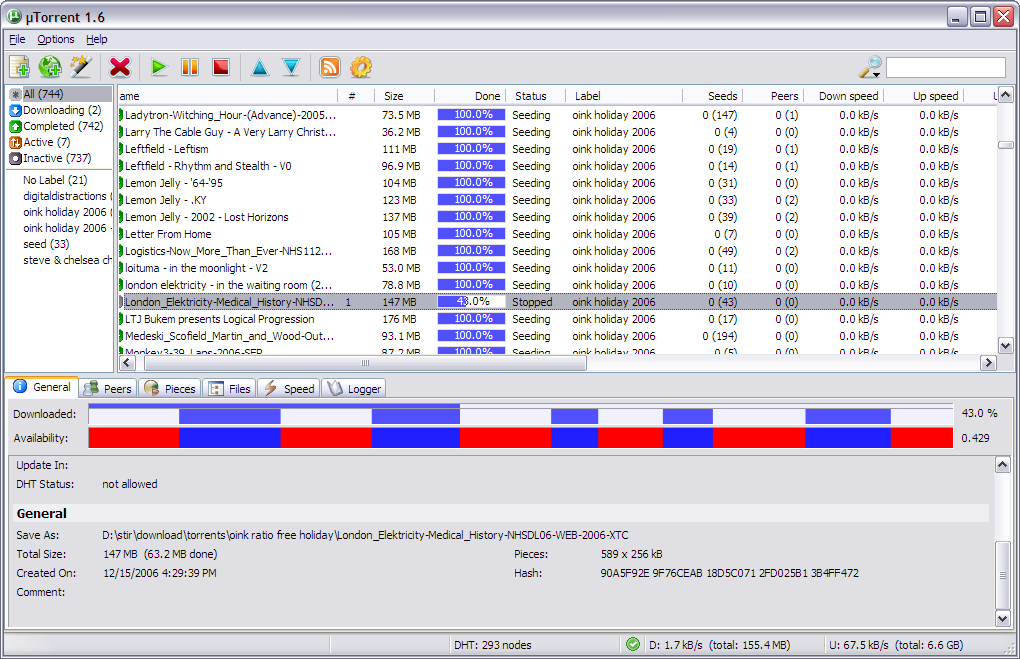Image resolution: width=1020 pixels, height=659 pixels.
Task: Switch to the Pieces tab
Action: (170, 388)
